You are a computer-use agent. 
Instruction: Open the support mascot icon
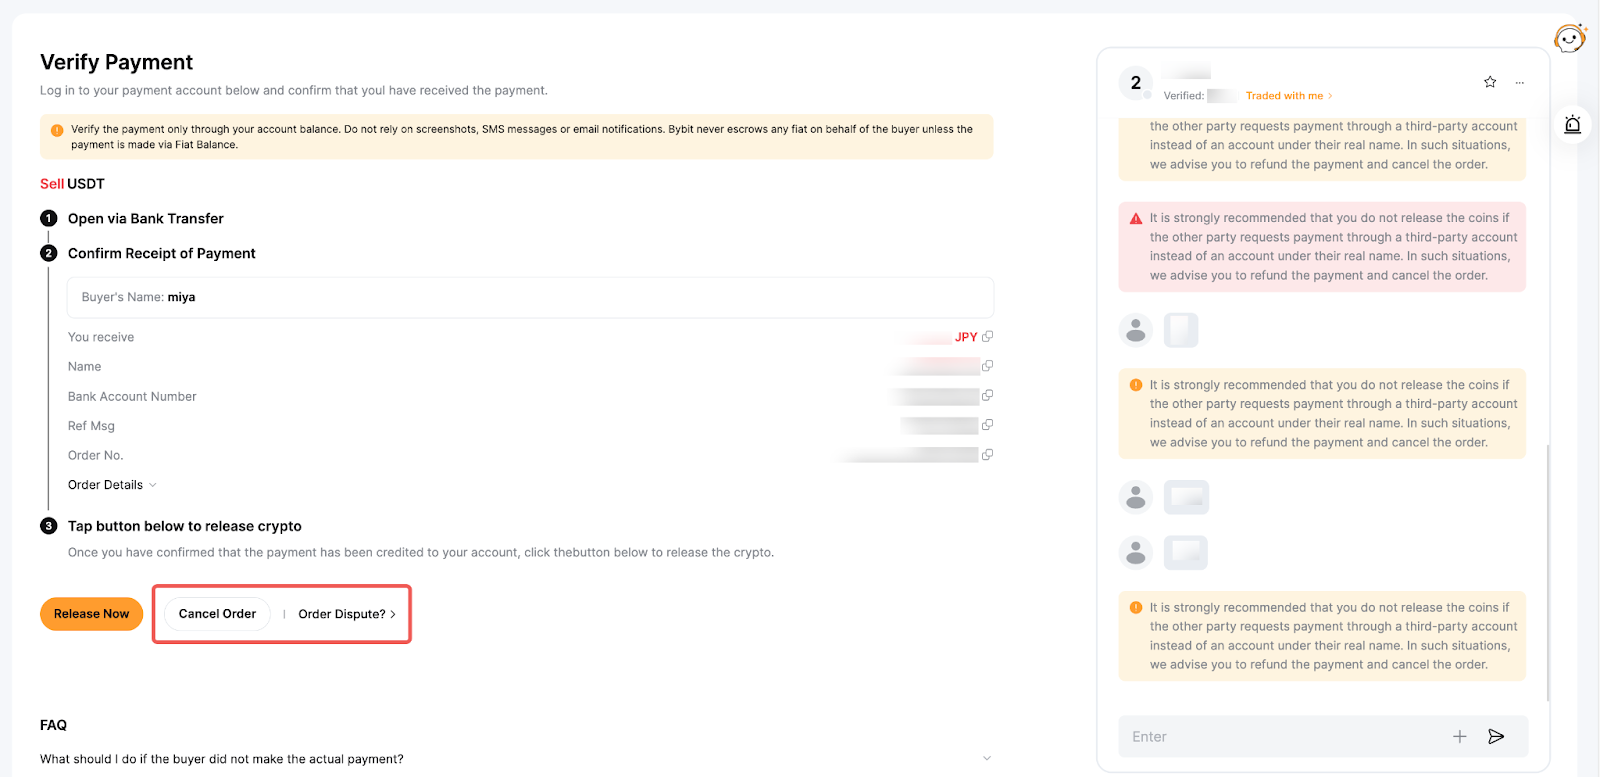1570,39
